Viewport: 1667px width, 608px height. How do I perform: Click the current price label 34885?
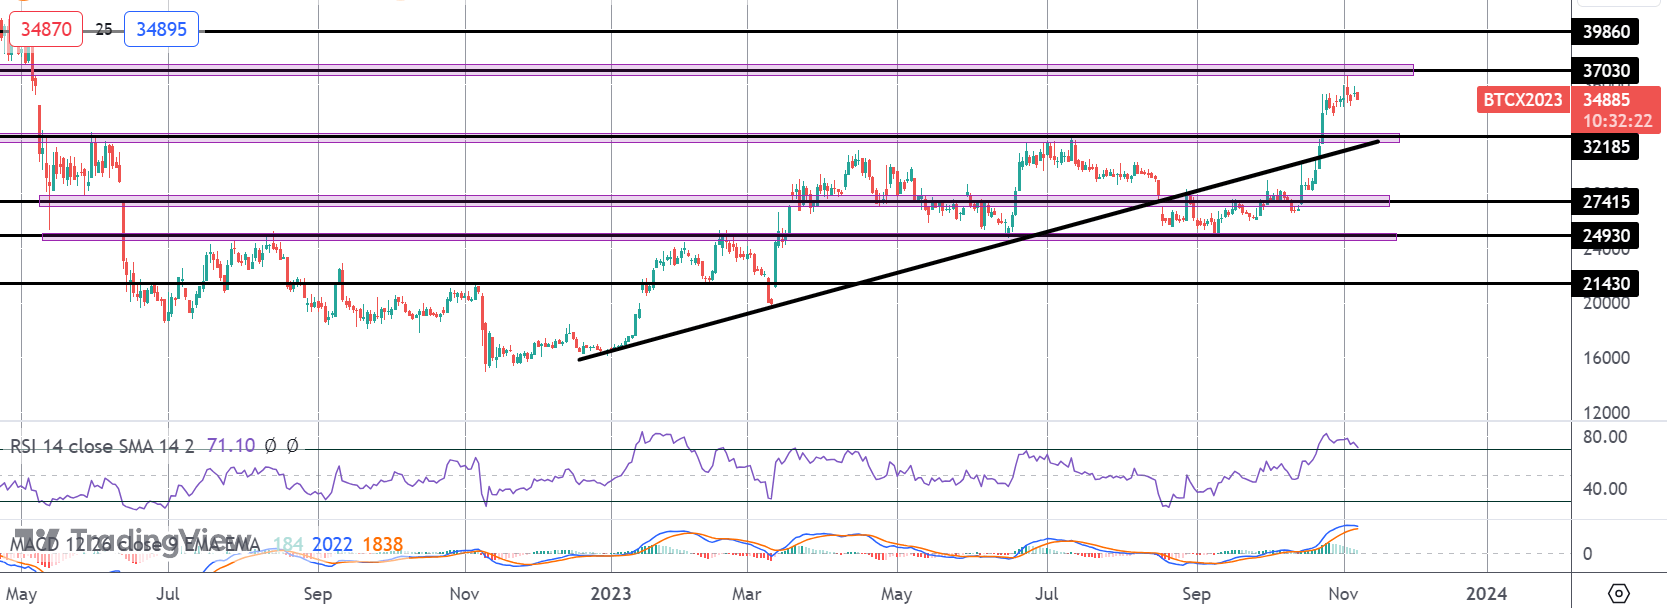(1606, 99)
